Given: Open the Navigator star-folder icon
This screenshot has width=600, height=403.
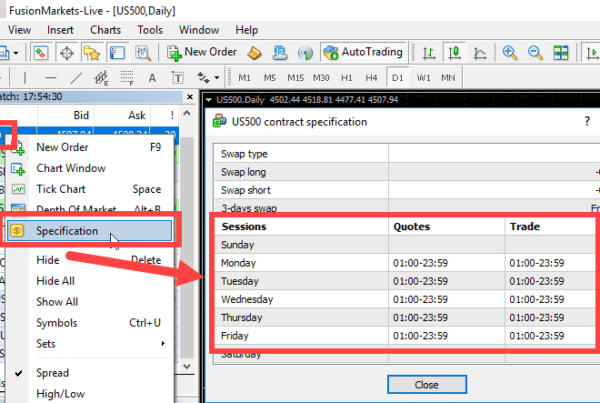Looking at the screenshot, I should coord(92,53).
